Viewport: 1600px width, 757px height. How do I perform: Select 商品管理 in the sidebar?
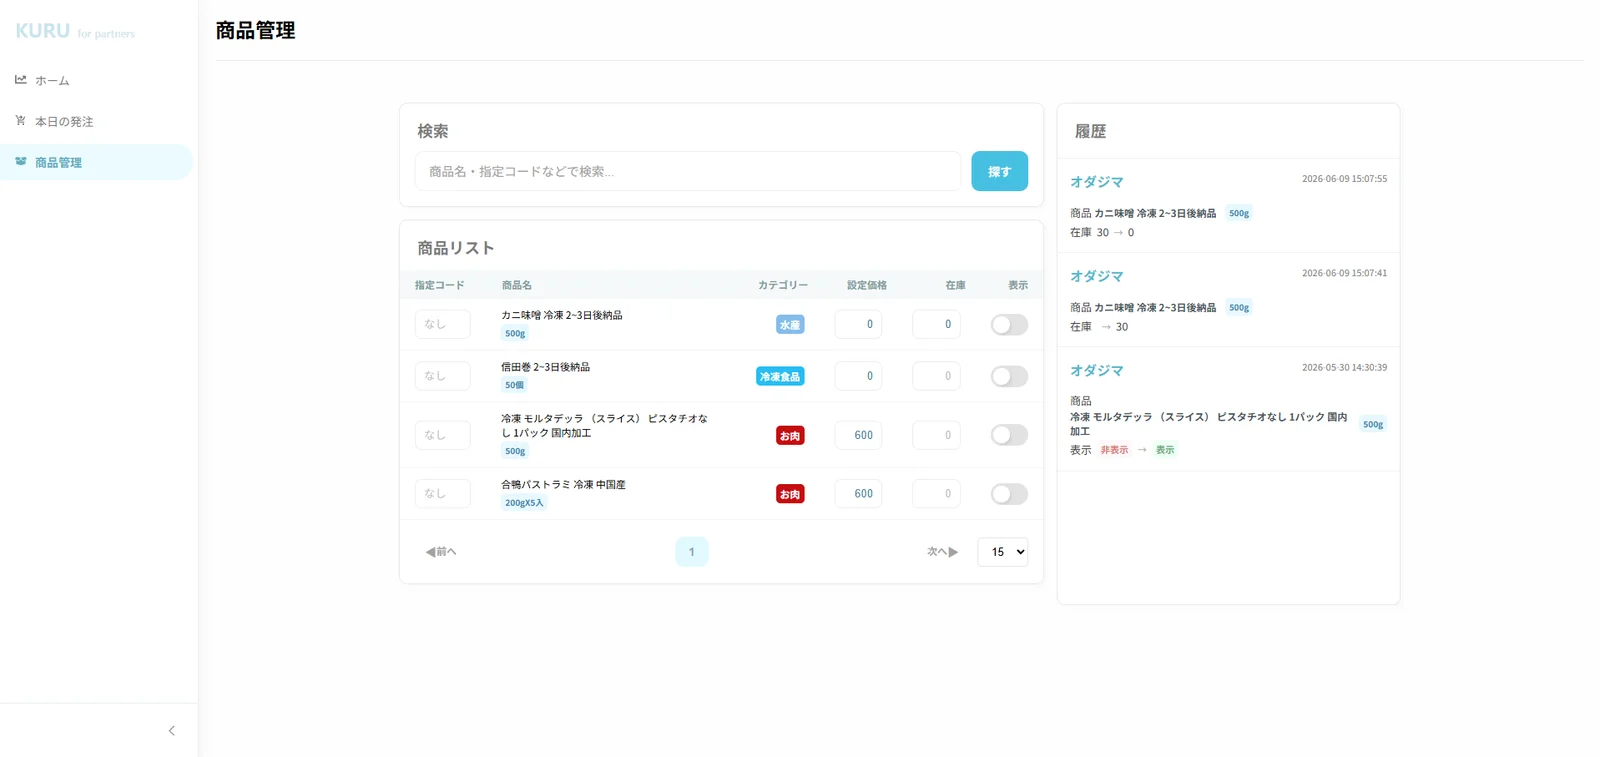point(96,162)
